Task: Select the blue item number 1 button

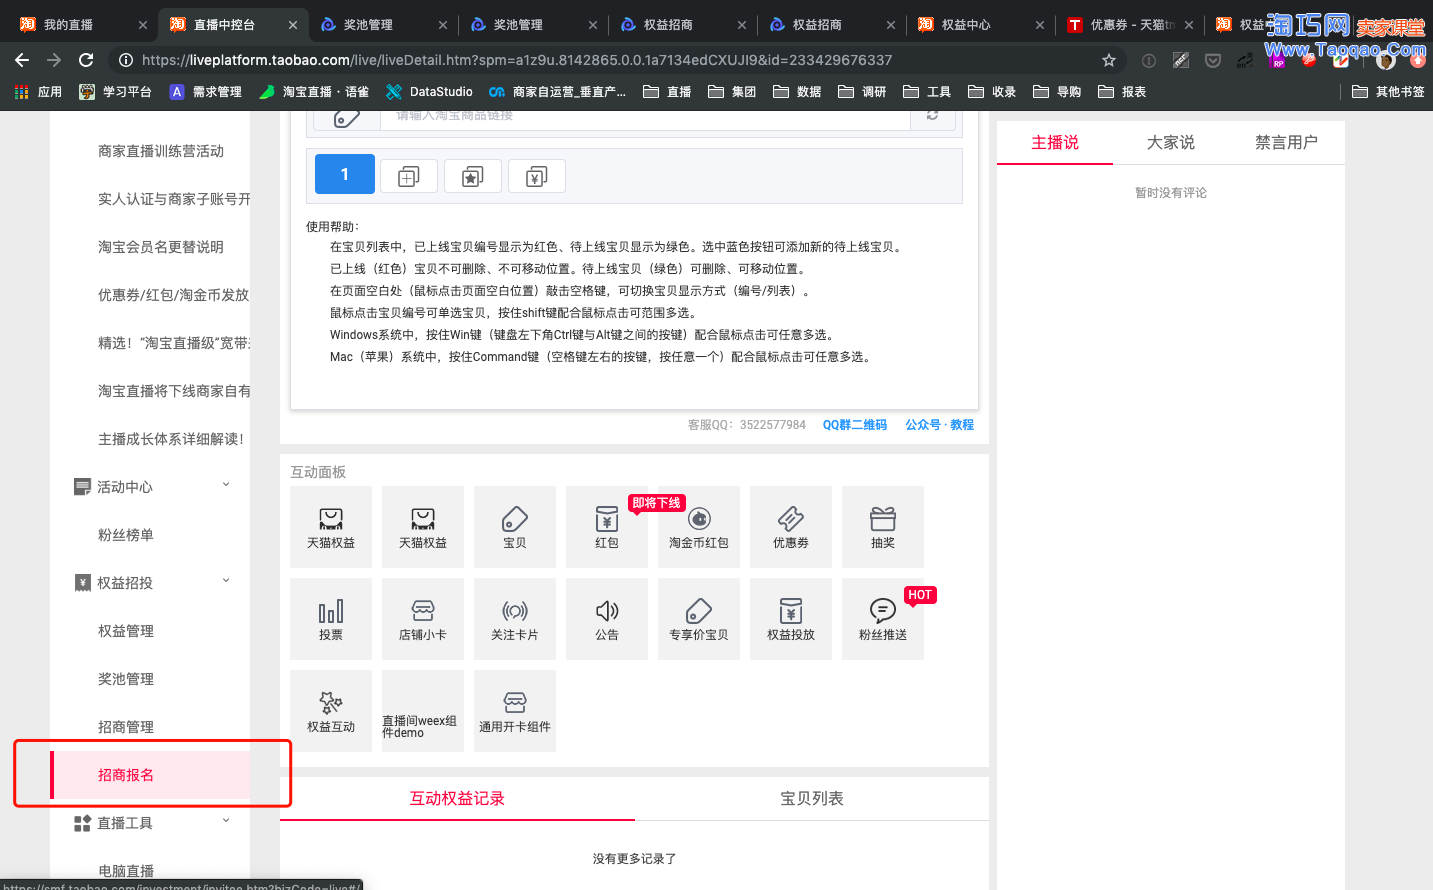Action: tap(345, 174)
